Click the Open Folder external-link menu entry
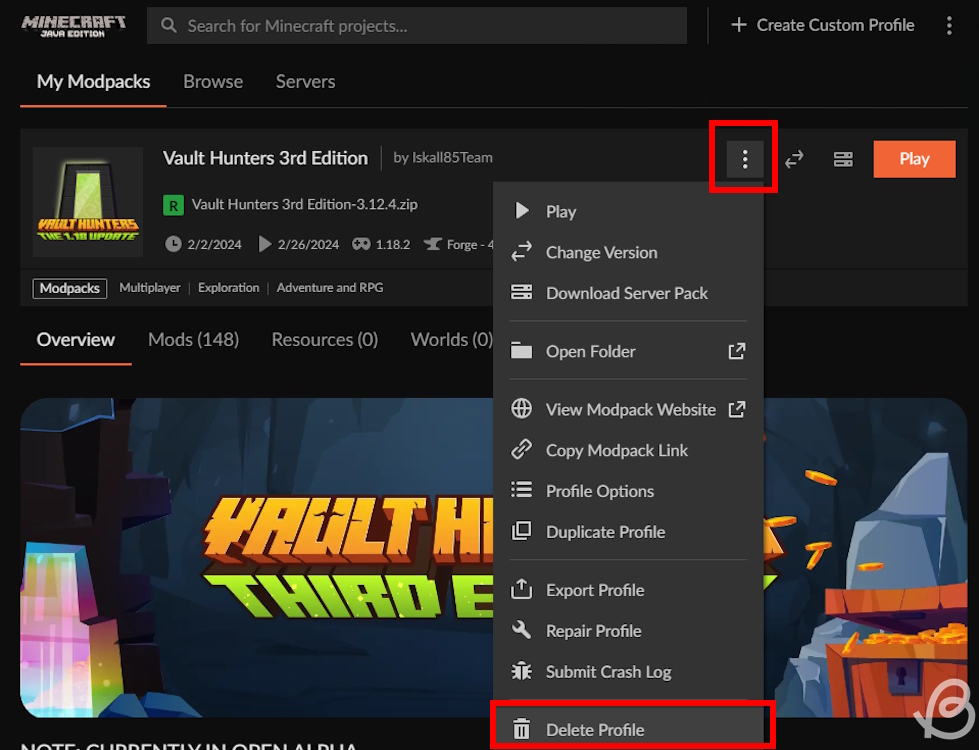The image size is (979, 750). point(591,351)
